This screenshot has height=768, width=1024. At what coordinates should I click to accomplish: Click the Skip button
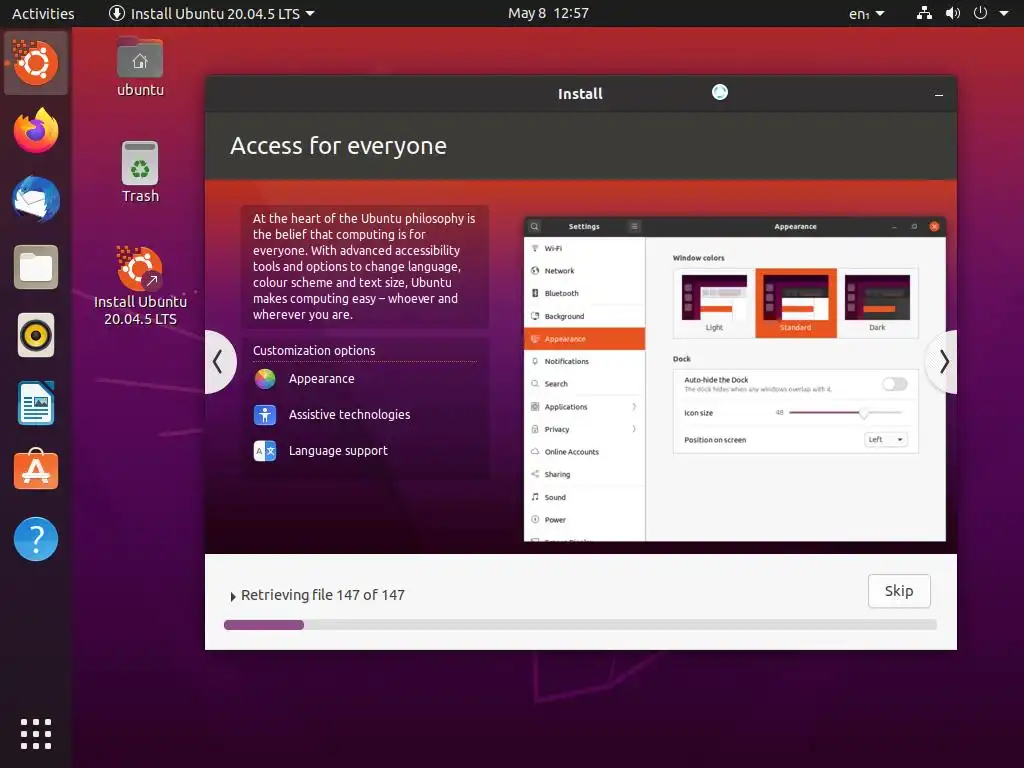pos(899,591)
